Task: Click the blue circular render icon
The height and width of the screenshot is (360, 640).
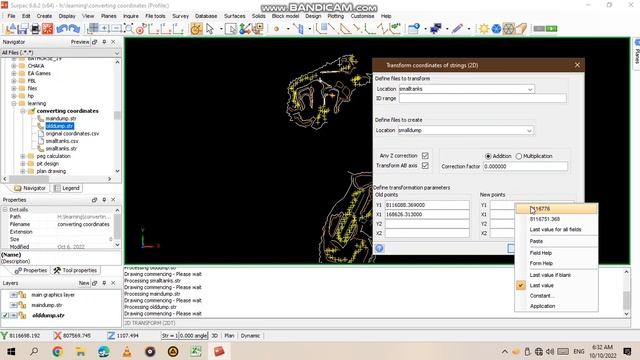Action: [x=496, y=29]
